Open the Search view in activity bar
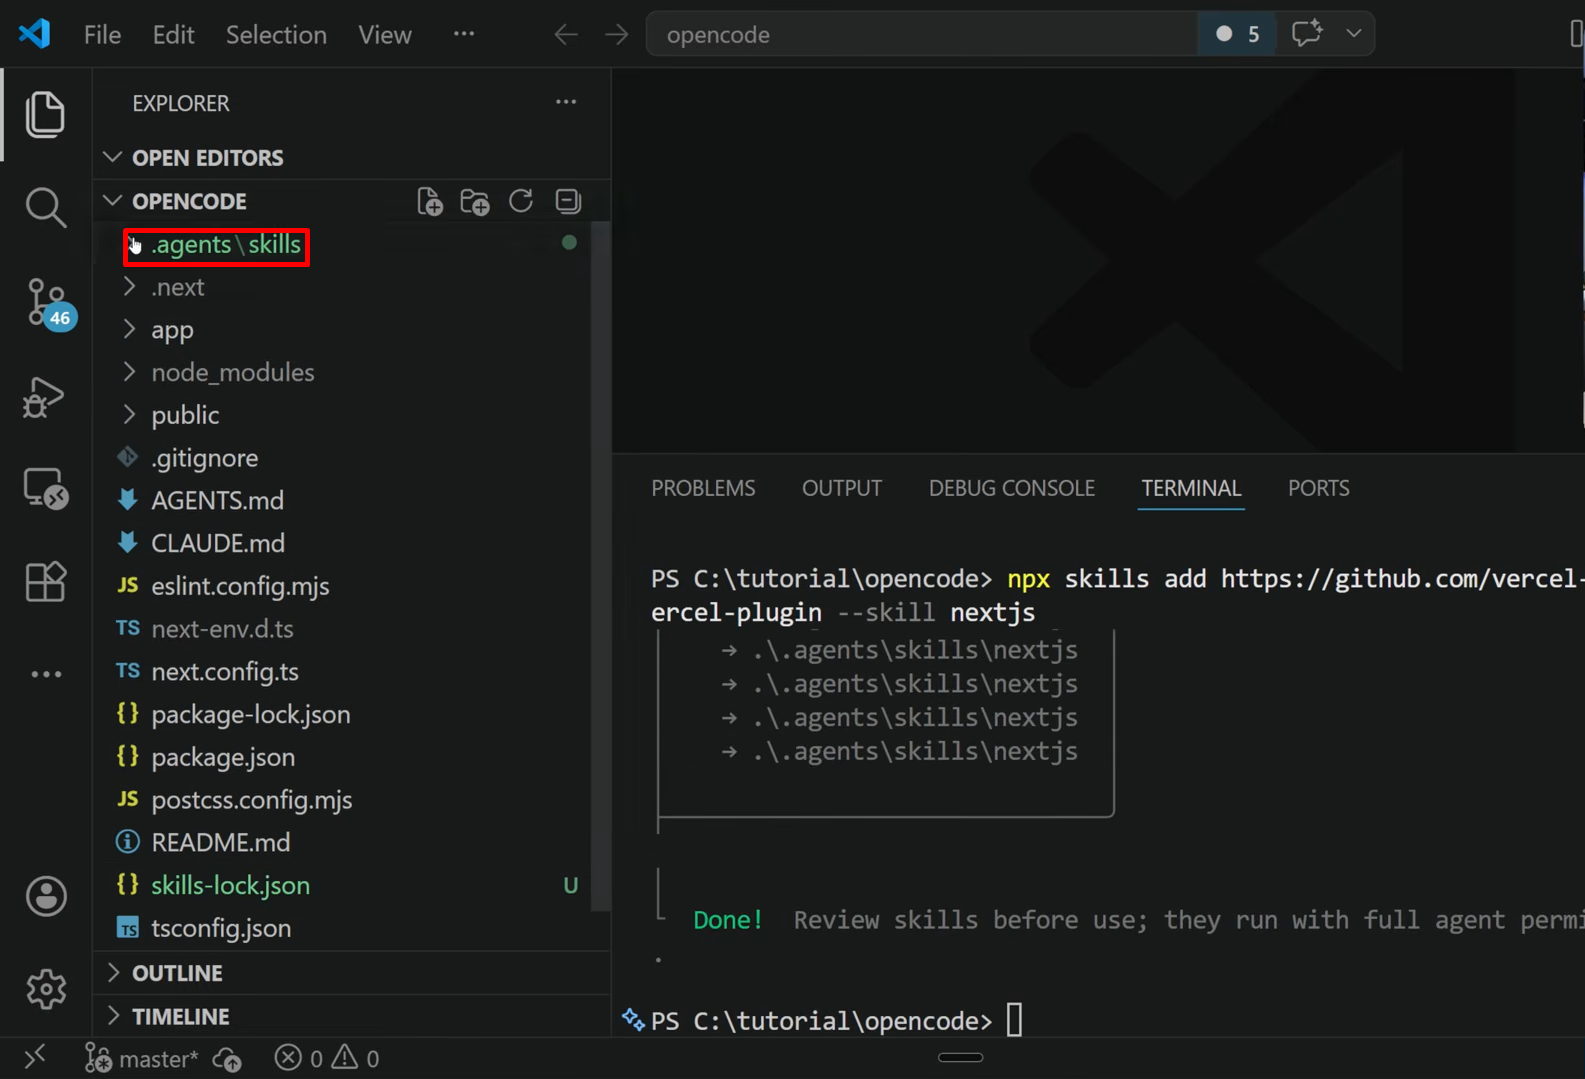This screenshot has width=1585, height=1079. point(45,207)
